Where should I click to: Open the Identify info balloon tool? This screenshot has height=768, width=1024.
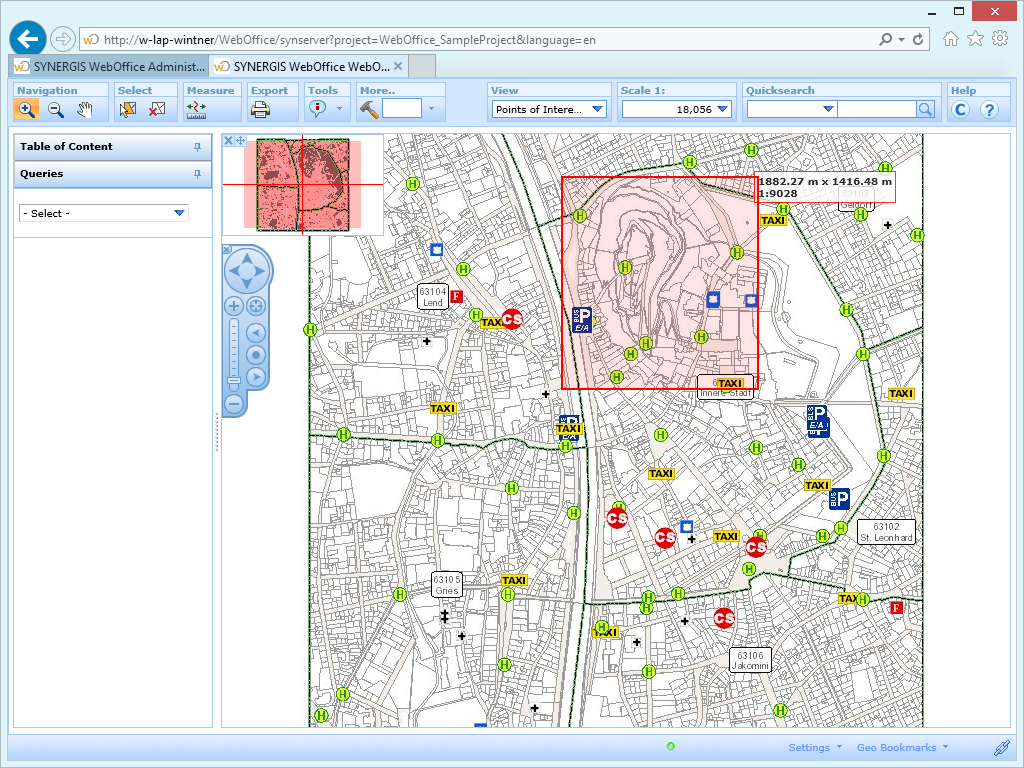click(316, 110)
